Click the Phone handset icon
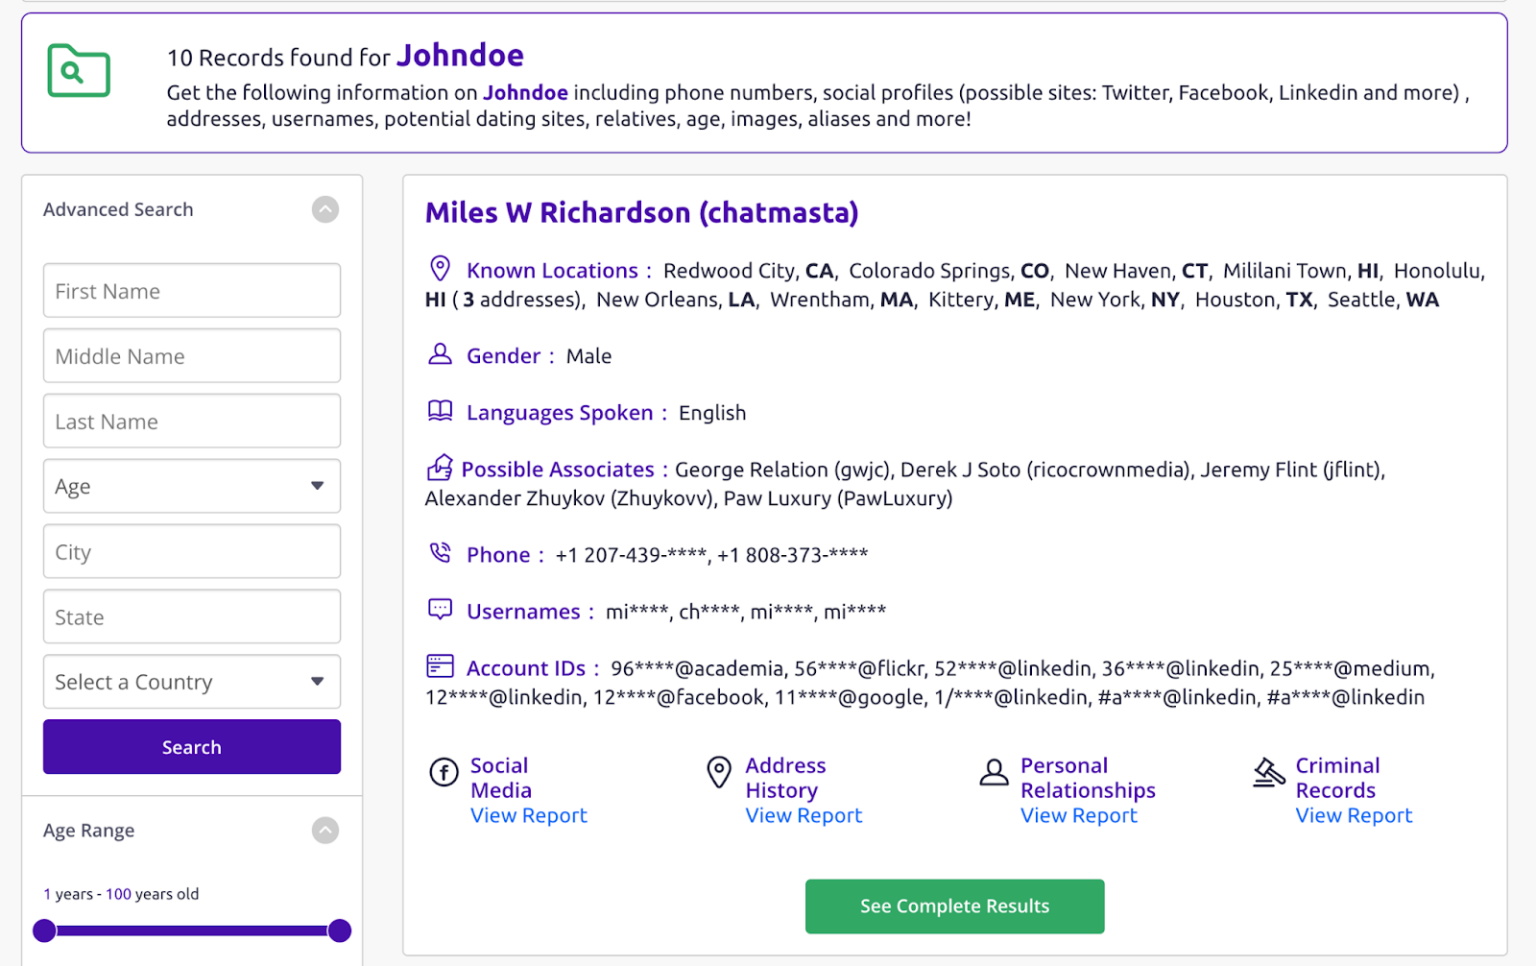 440,553
